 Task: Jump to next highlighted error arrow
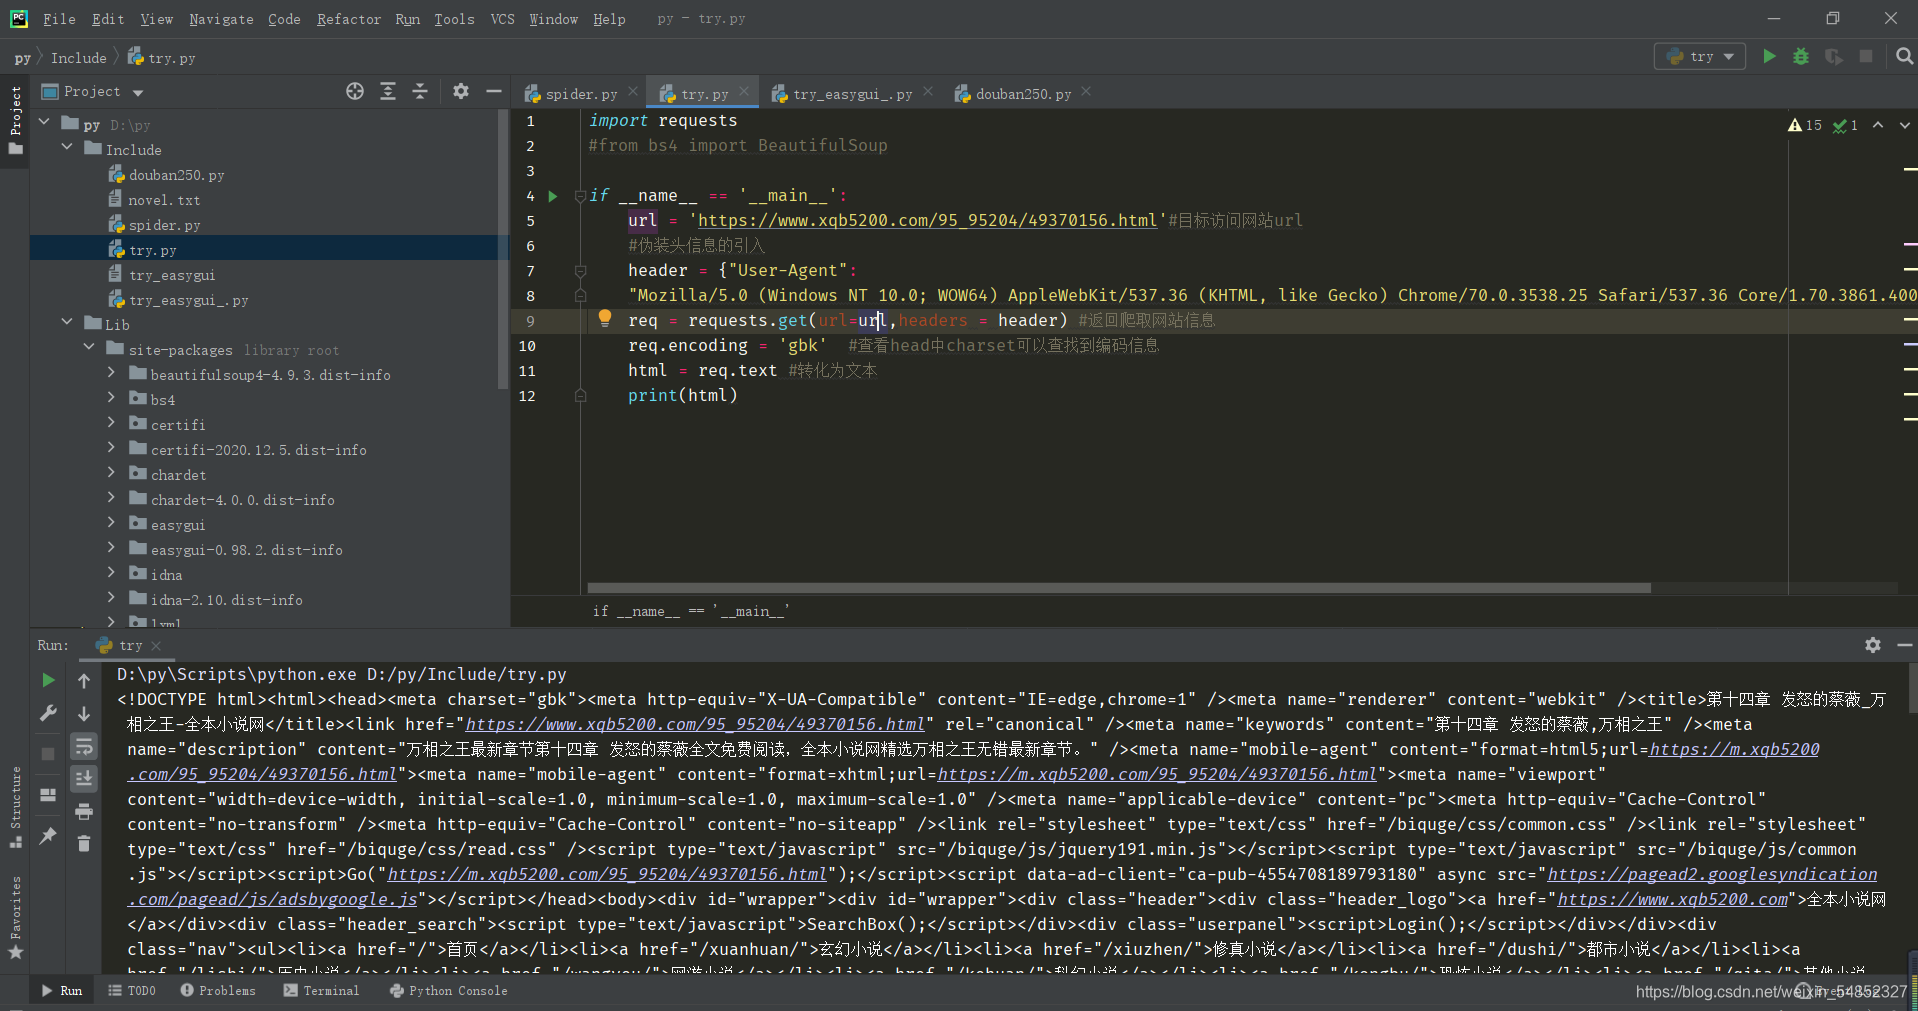coord(1905,125)
